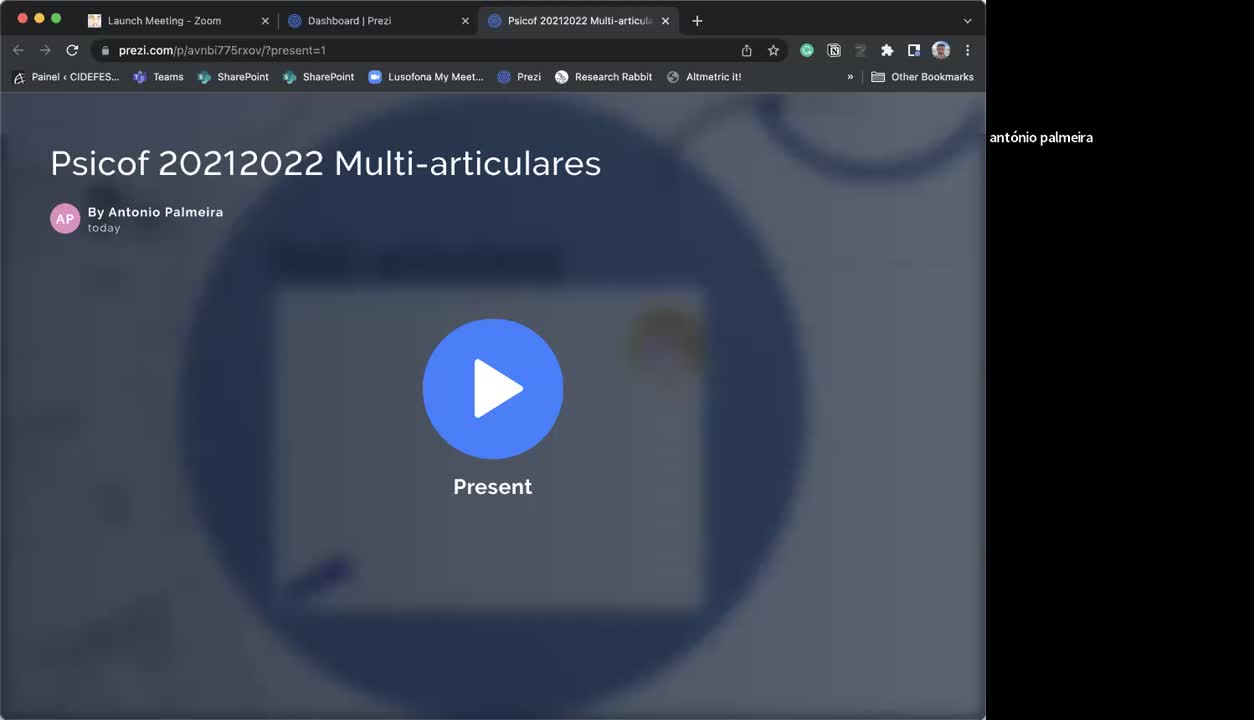Viewport: 1254px width, 720px height.
Task: Open the second SharePoint bookmark
Action: pos(318,77)
